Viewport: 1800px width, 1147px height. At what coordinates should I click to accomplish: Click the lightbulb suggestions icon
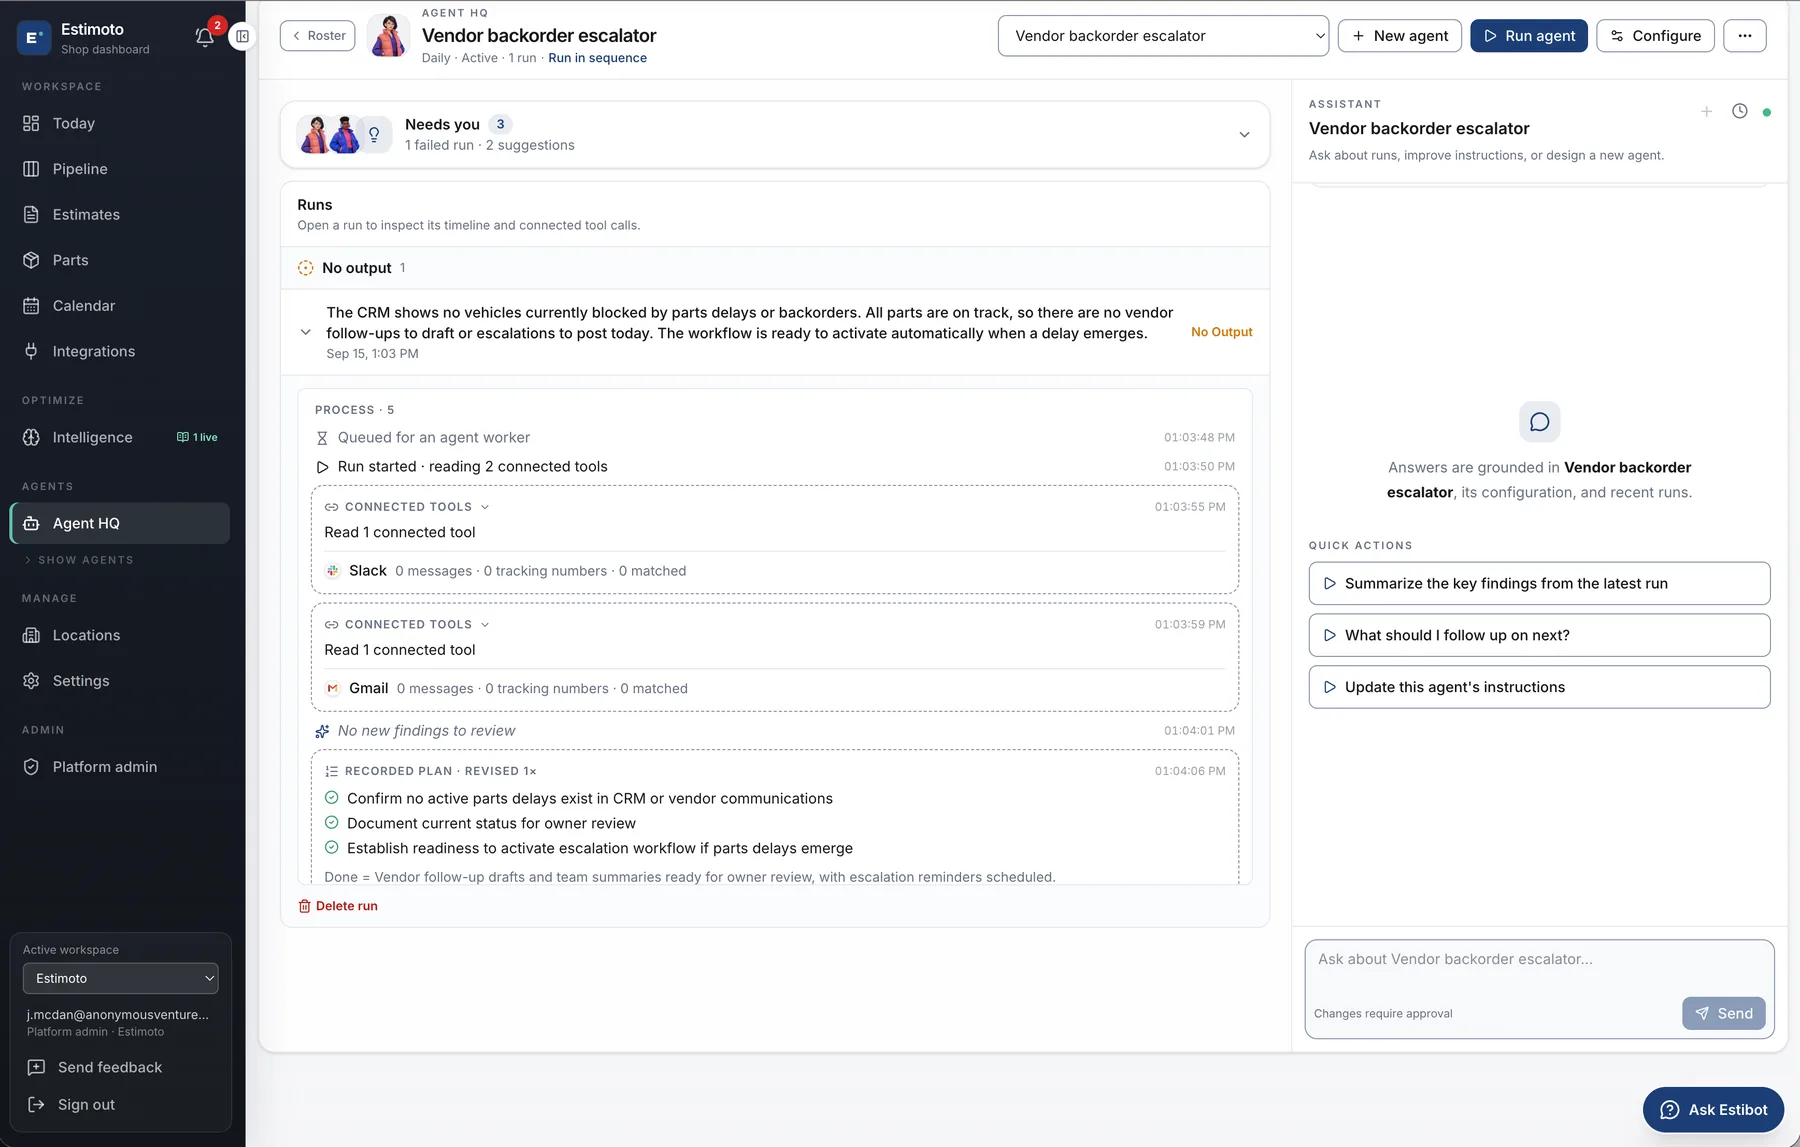click(x=374, y=134)
